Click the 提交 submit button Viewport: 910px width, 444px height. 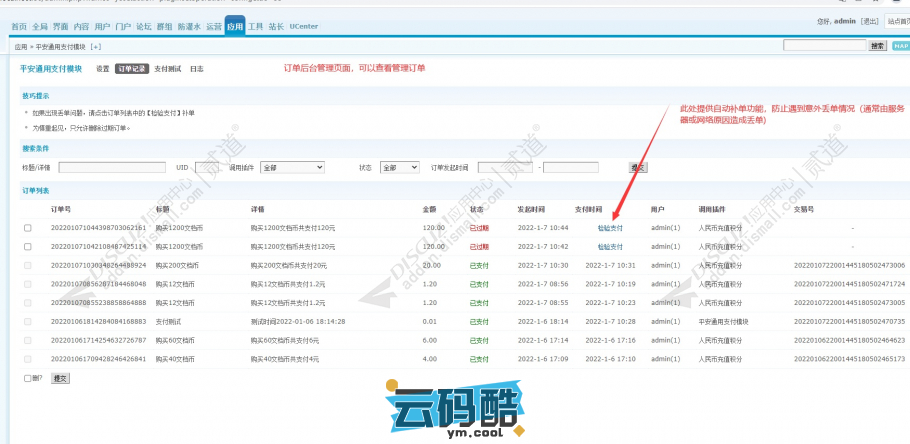(60, 379)
